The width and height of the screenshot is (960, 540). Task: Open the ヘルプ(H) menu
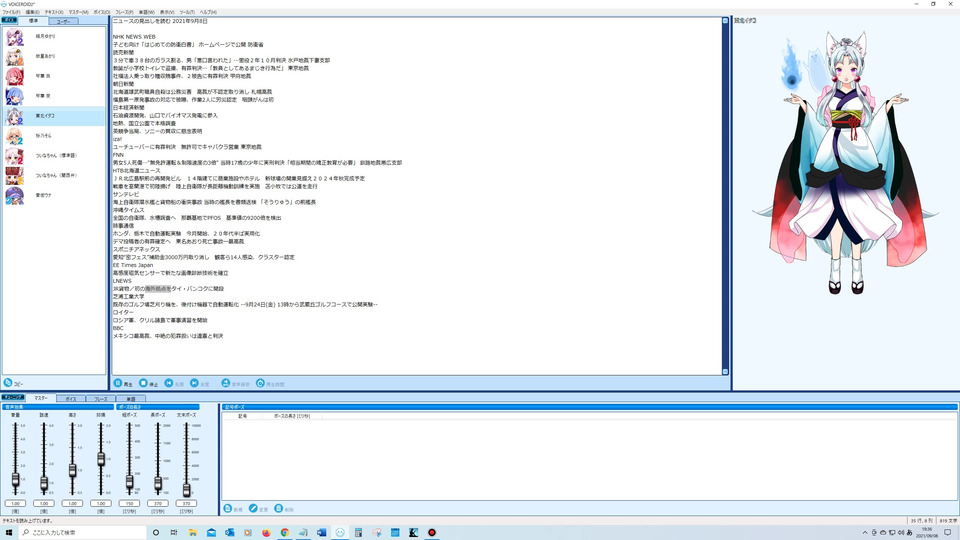[208, 12]
